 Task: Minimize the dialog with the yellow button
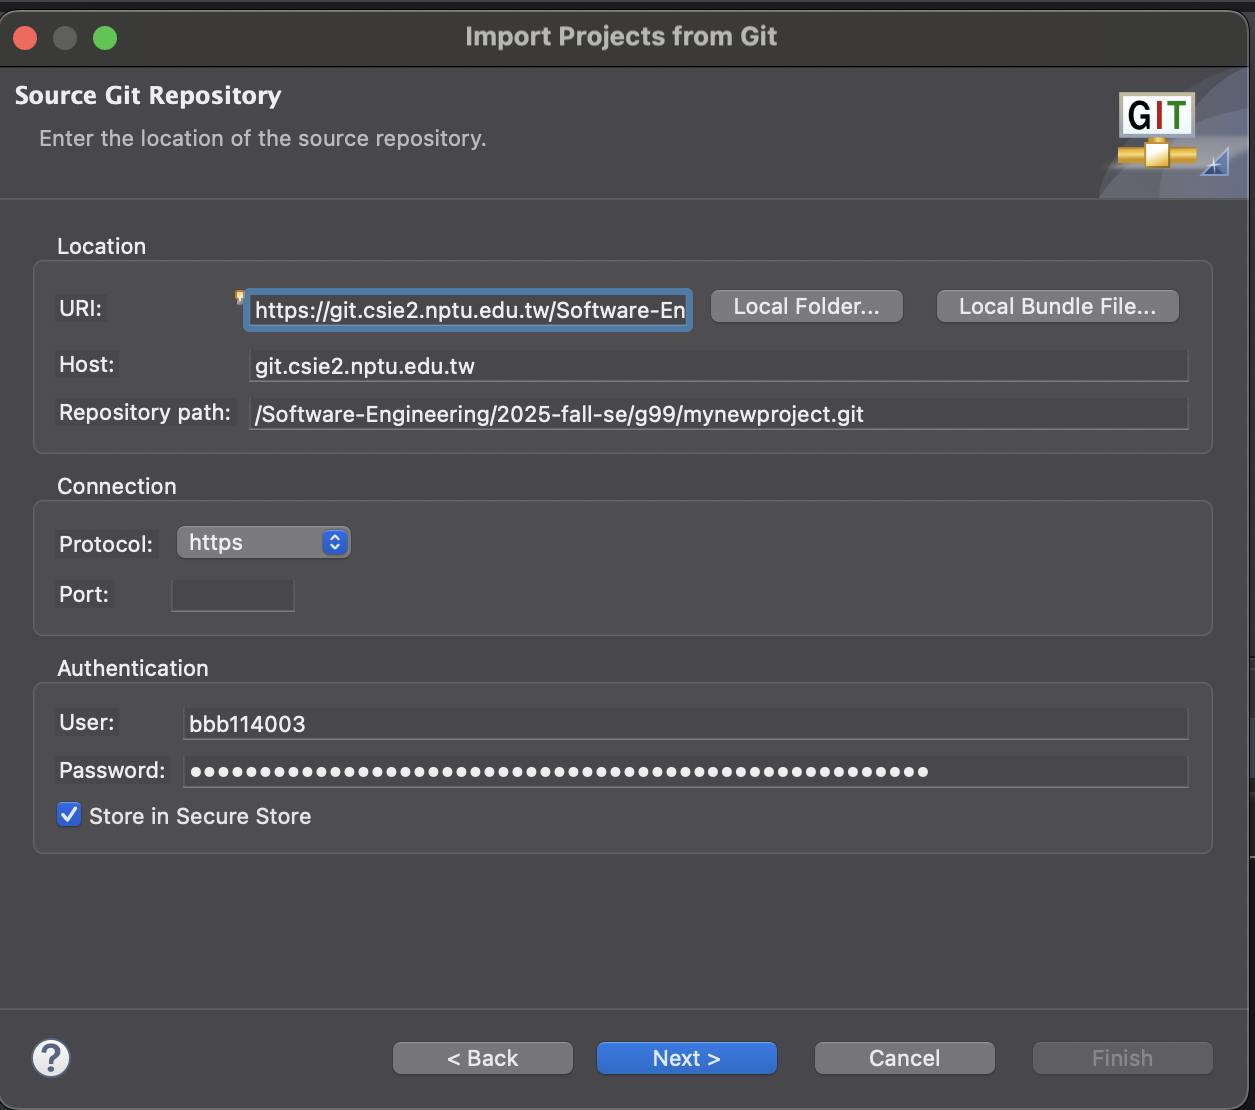65,38
